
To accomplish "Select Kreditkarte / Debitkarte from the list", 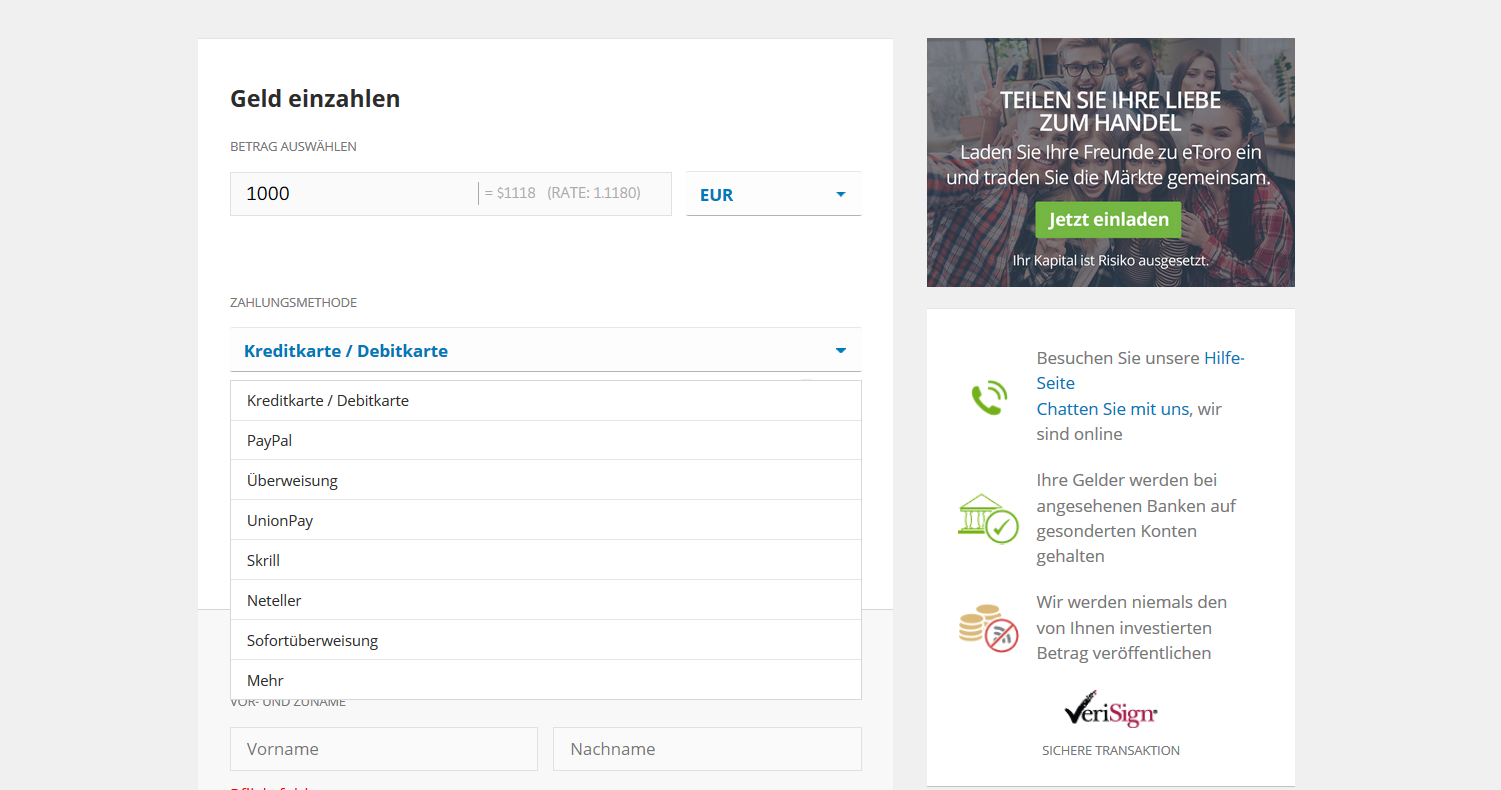I will click(546, 400).
